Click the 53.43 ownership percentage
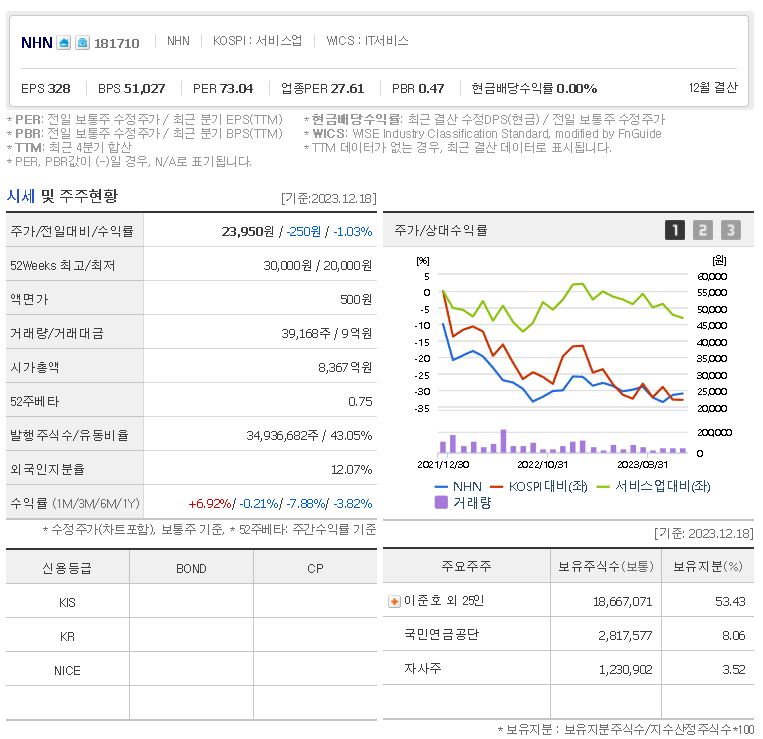This screenshot has height=739, width=763. click(x=730, y=602)
